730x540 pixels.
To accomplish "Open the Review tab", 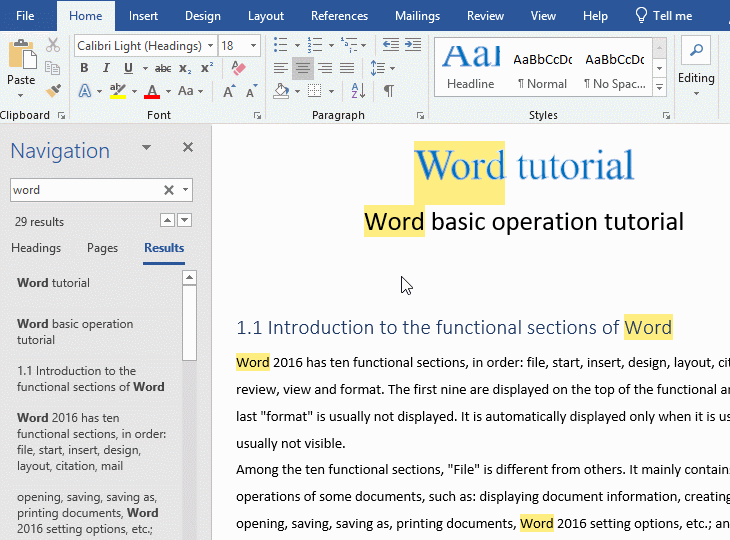I will tap(485, 16).
